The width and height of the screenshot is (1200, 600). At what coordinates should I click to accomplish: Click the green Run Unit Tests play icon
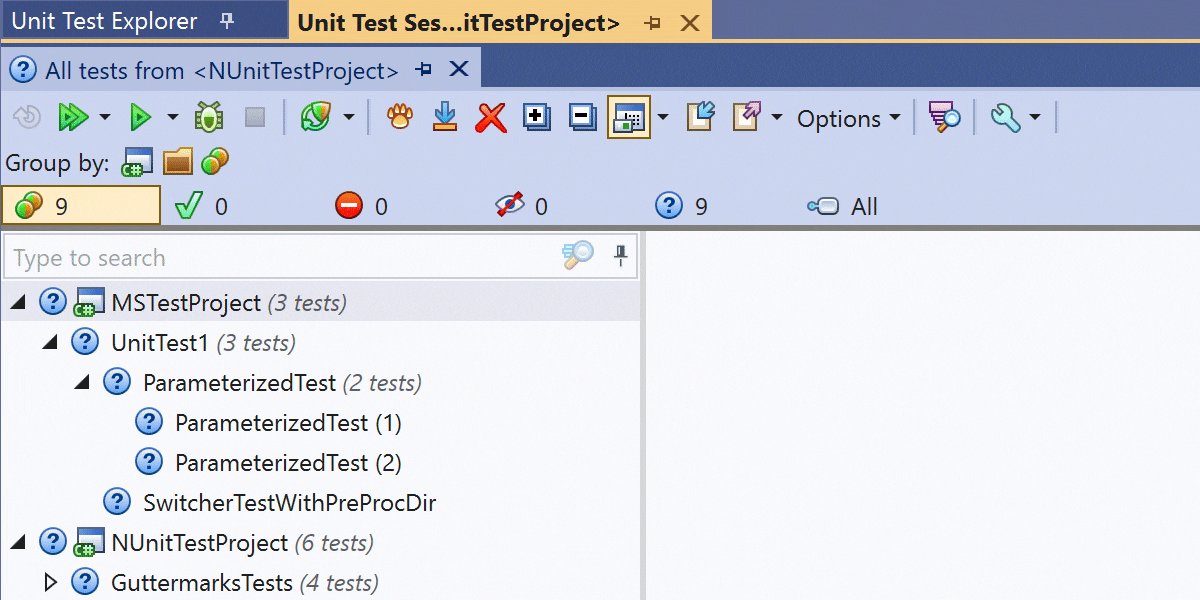click(x=141, y=118)
